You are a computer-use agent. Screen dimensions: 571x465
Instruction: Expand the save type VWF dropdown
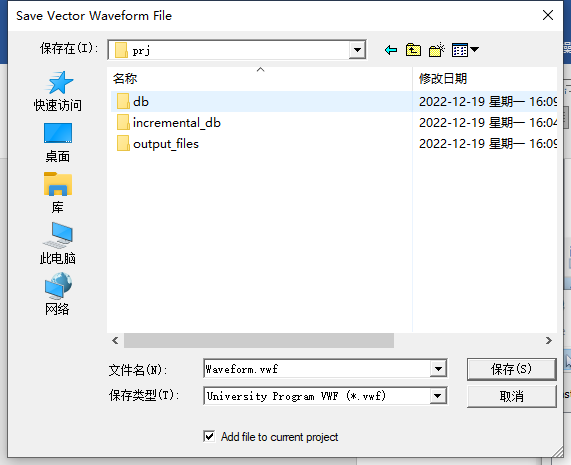tap(438, 396)
